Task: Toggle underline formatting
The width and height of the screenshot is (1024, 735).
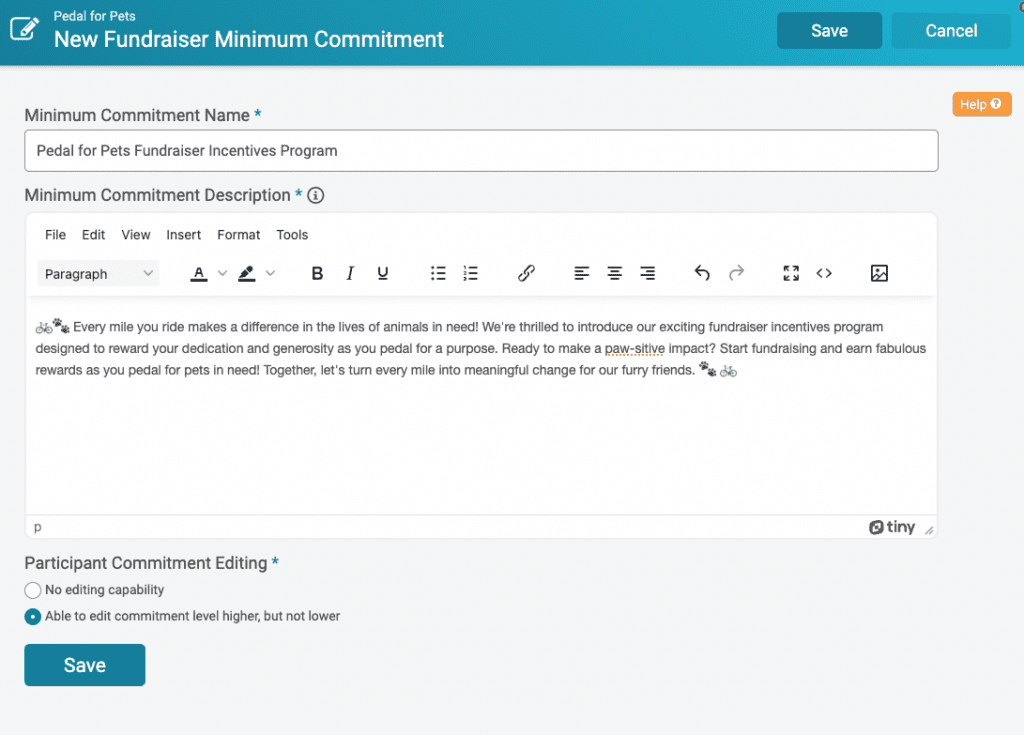Action: (383, 273)
